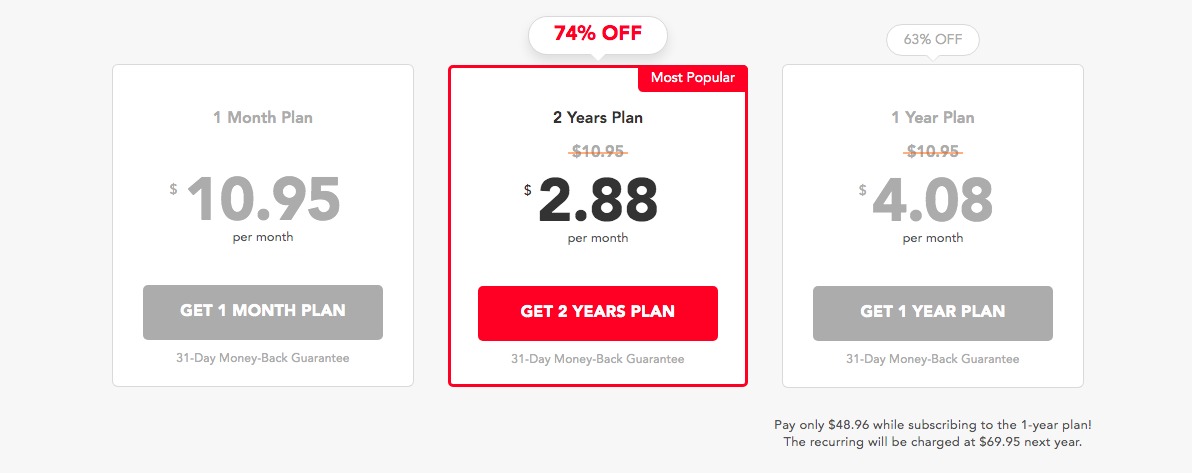Click the crossed-out $10.95 in 2 Years Plan

[597, 152]
